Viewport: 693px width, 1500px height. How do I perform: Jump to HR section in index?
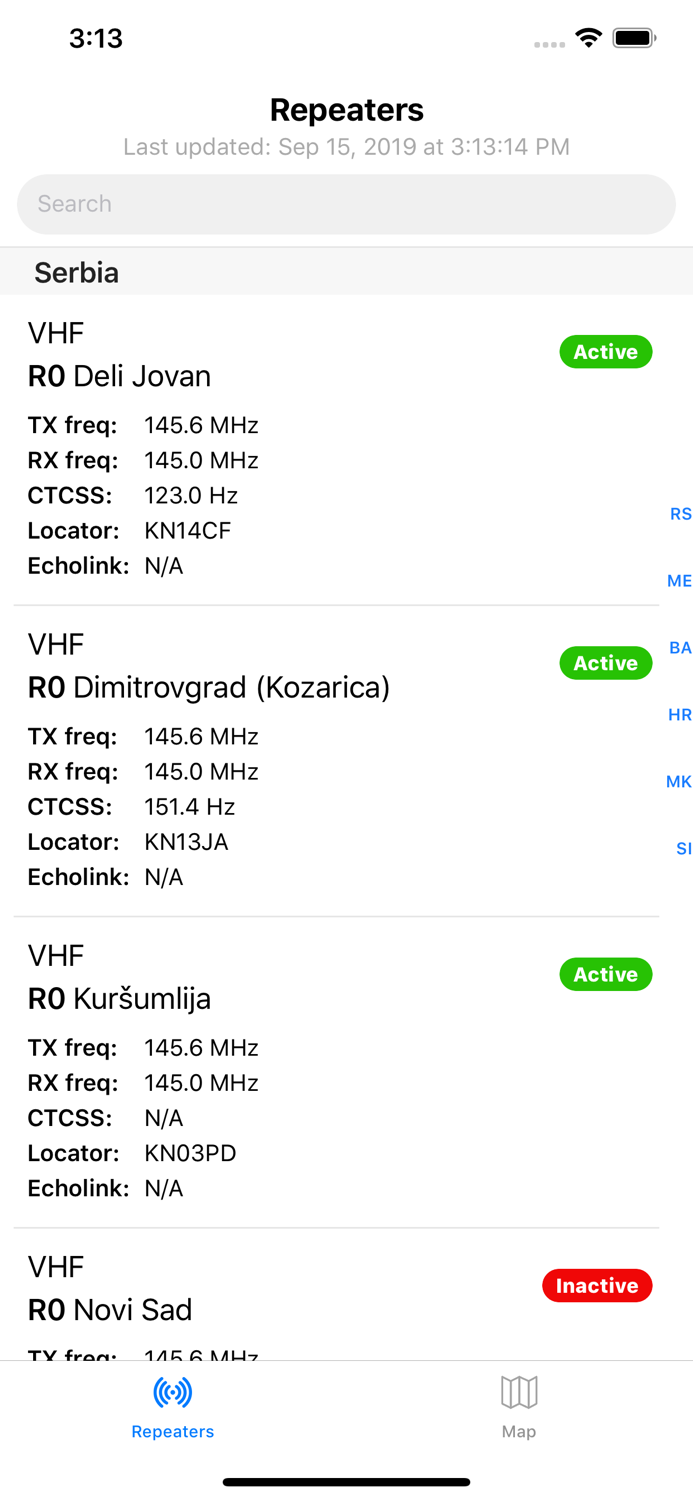[x=680, y=715]
